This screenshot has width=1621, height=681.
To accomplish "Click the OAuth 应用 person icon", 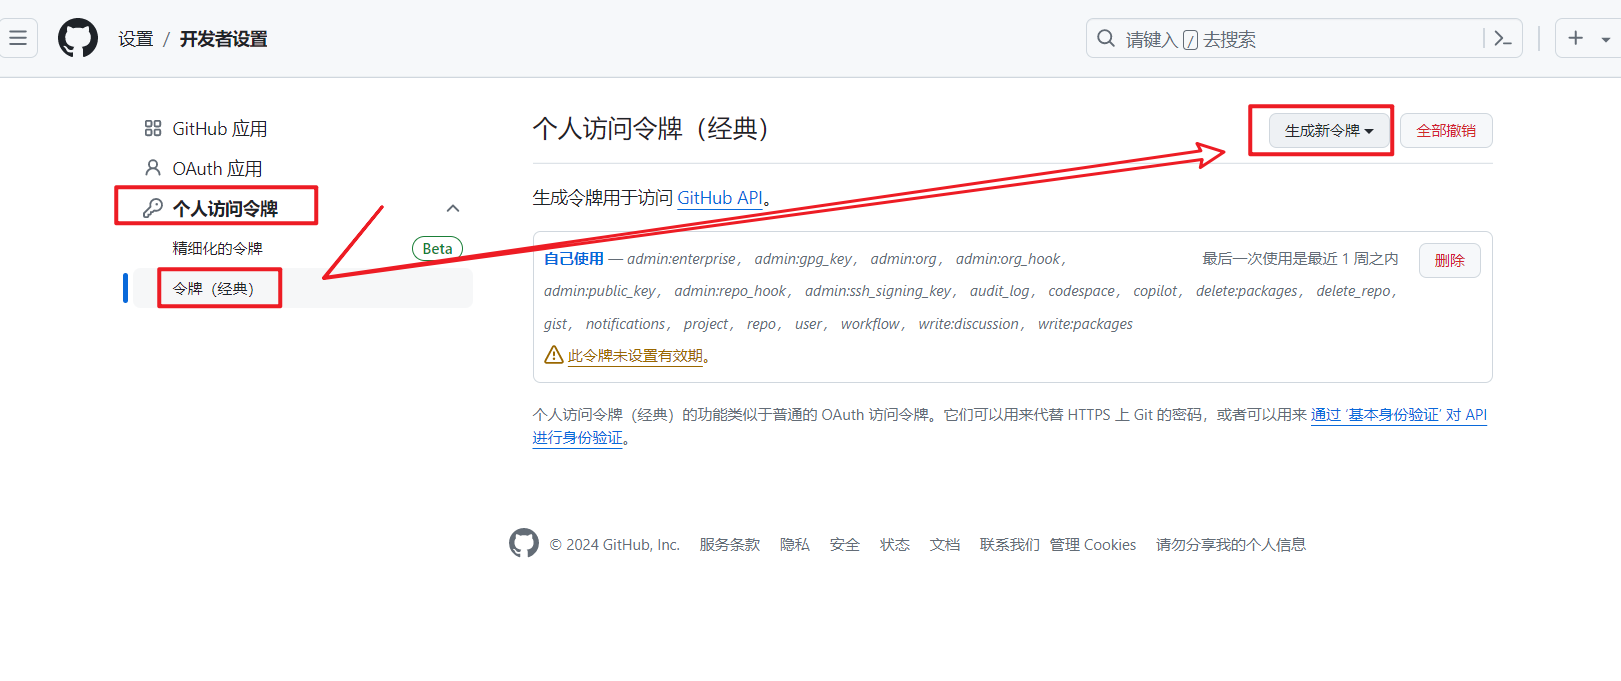I will (153, 168).
